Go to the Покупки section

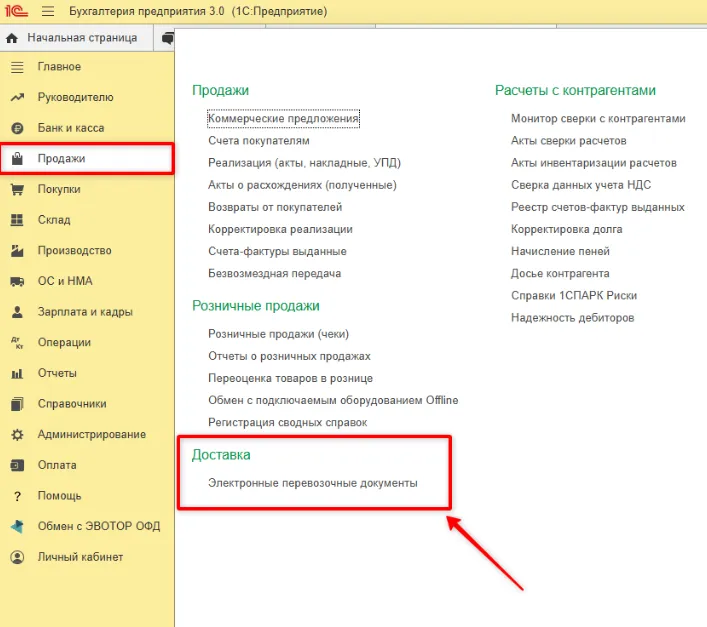59,189
